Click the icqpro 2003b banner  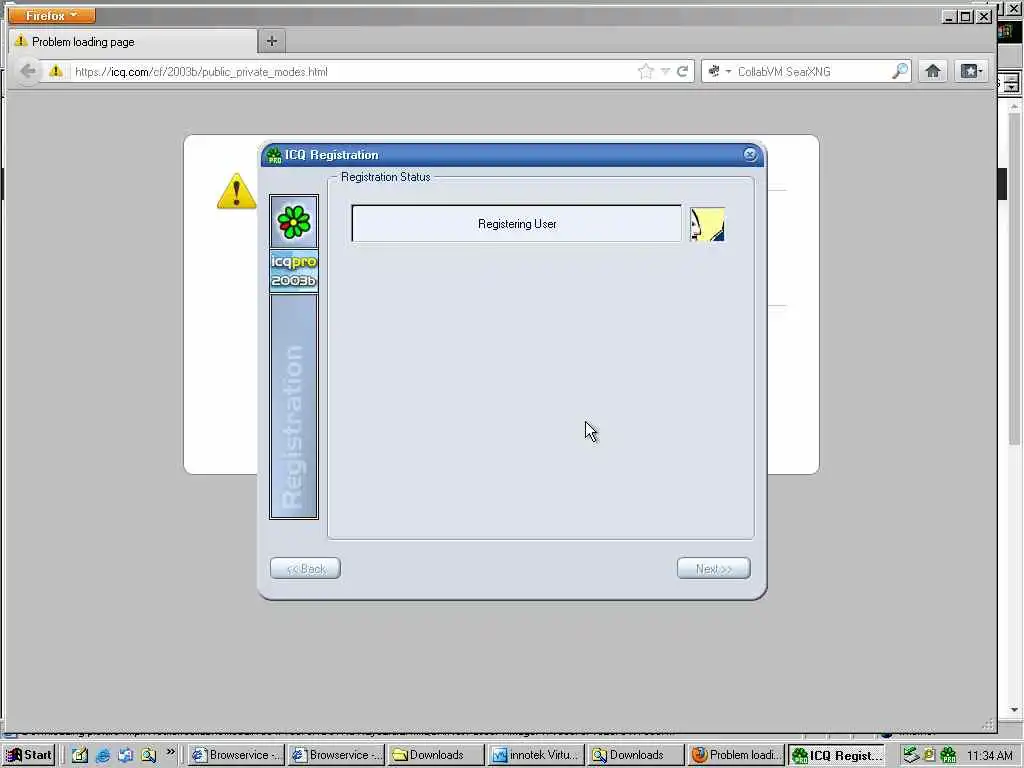pos(294,271)
